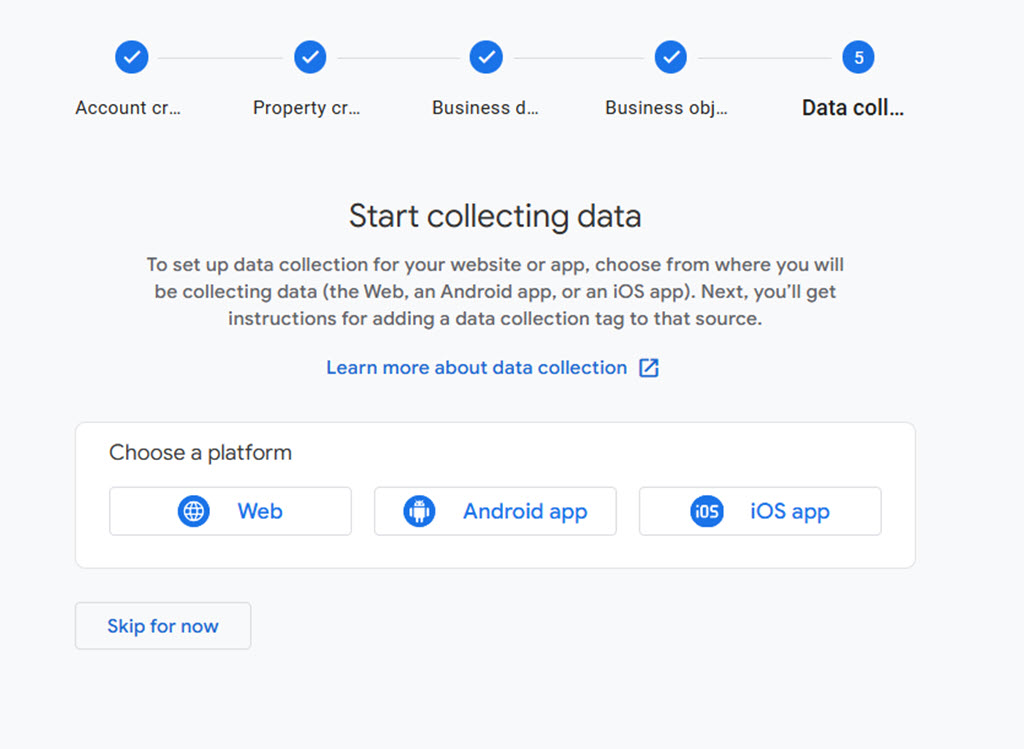Click the Android robot icon

pyautogui.click(x=419, y=511)
